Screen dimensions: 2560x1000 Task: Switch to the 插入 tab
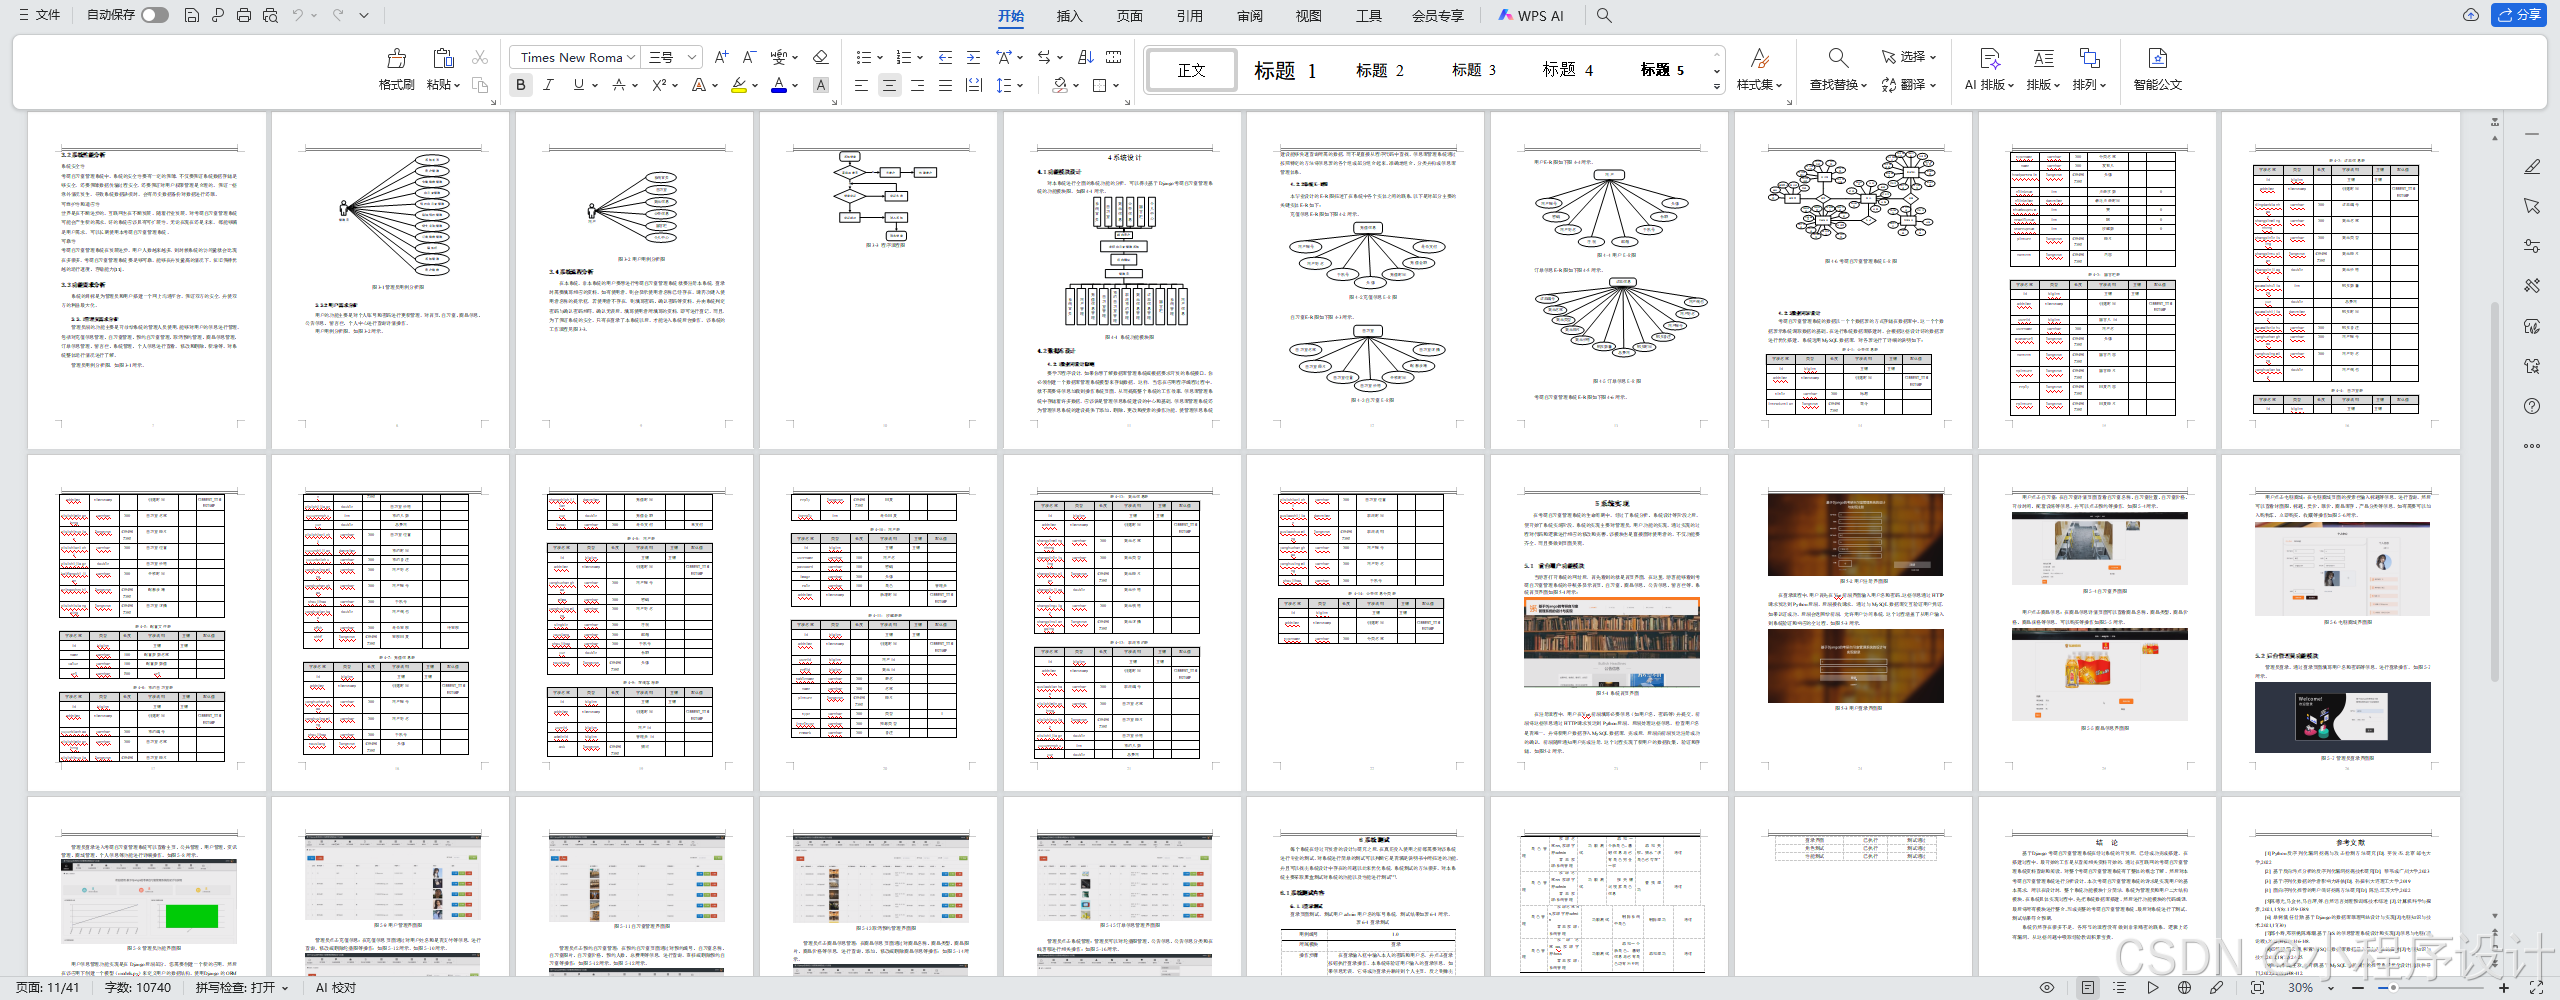[1069, 15]
